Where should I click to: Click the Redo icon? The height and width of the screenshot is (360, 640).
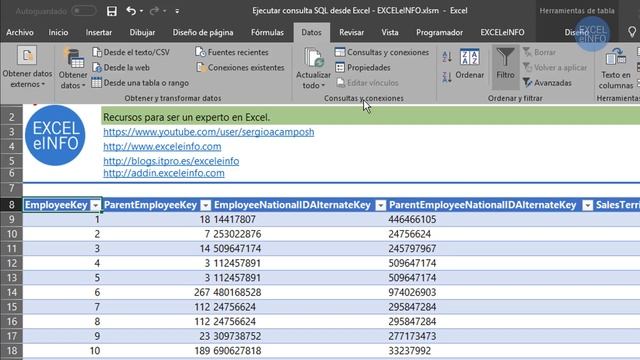tap(154, 11)
